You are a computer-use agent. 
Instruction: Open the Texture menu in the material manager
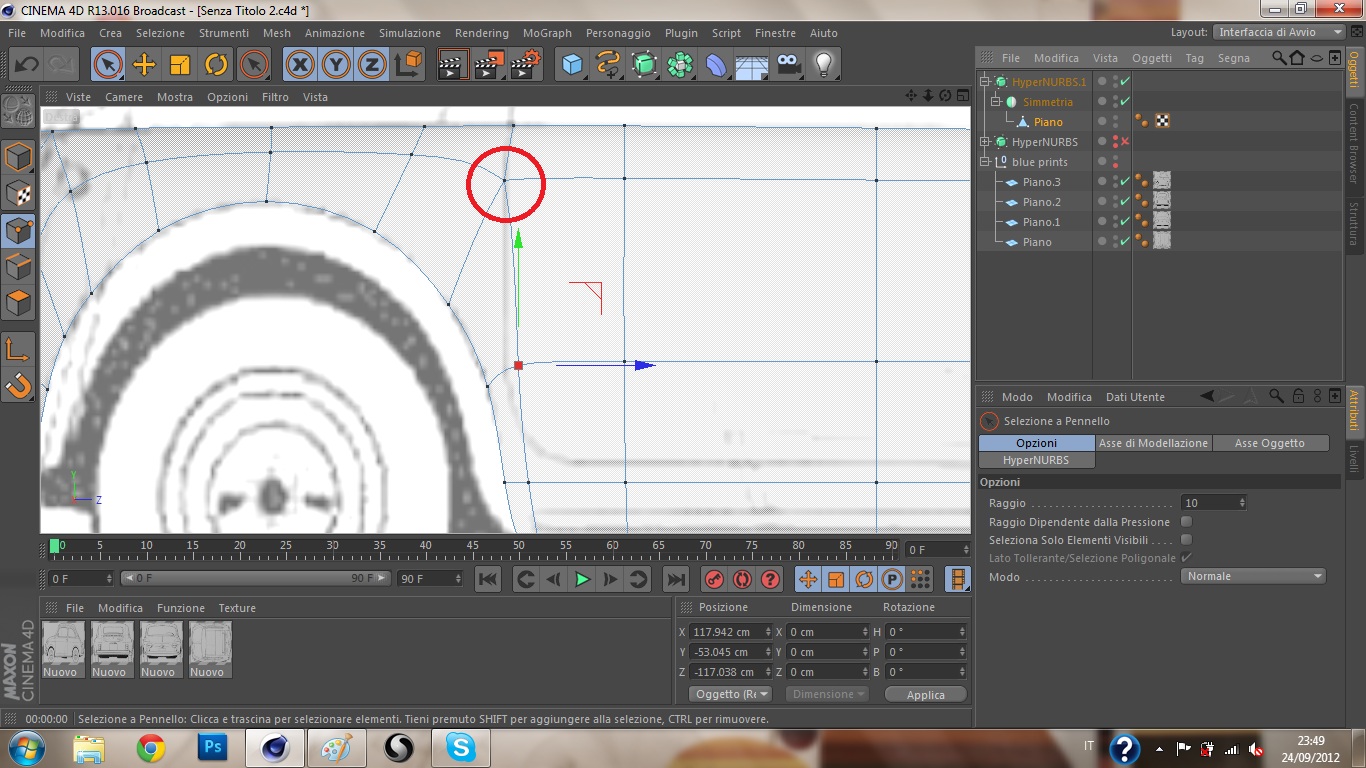[237, 608]
